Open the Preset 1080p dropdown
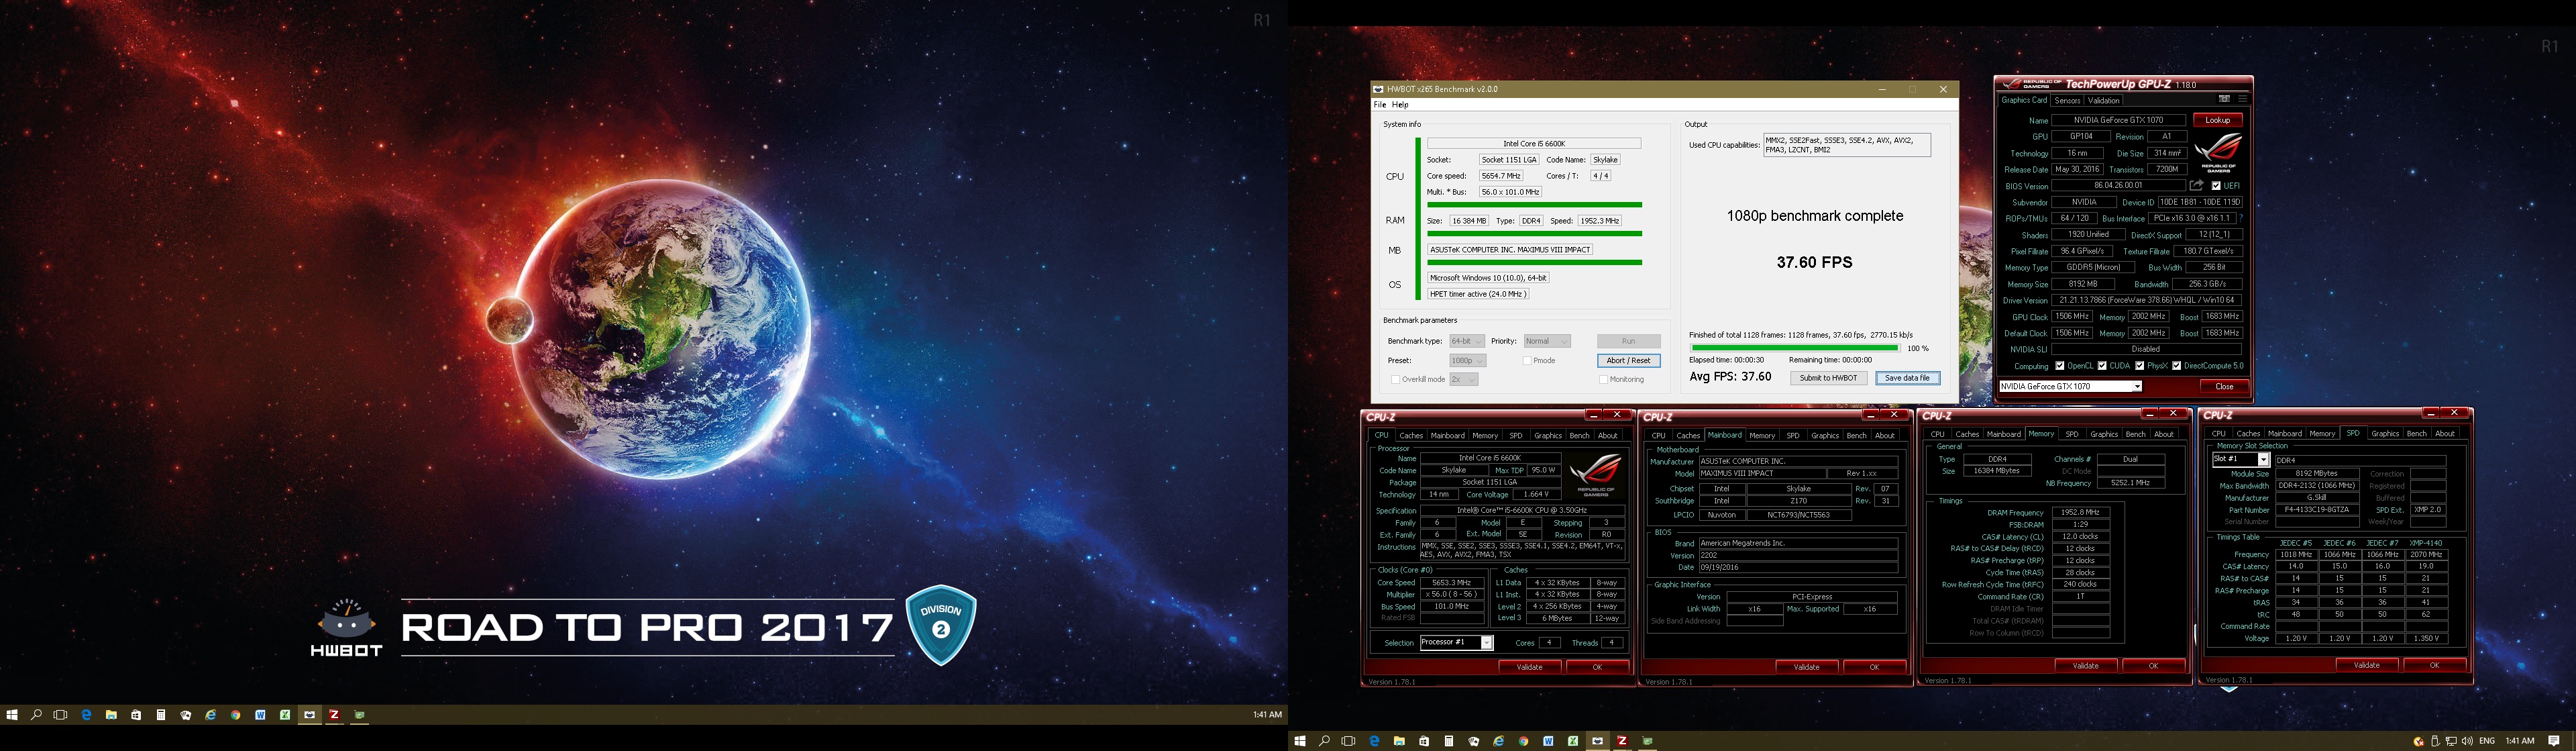Screen dimensions: 2576x751 pyautogui.click(x=1467, y=360)
